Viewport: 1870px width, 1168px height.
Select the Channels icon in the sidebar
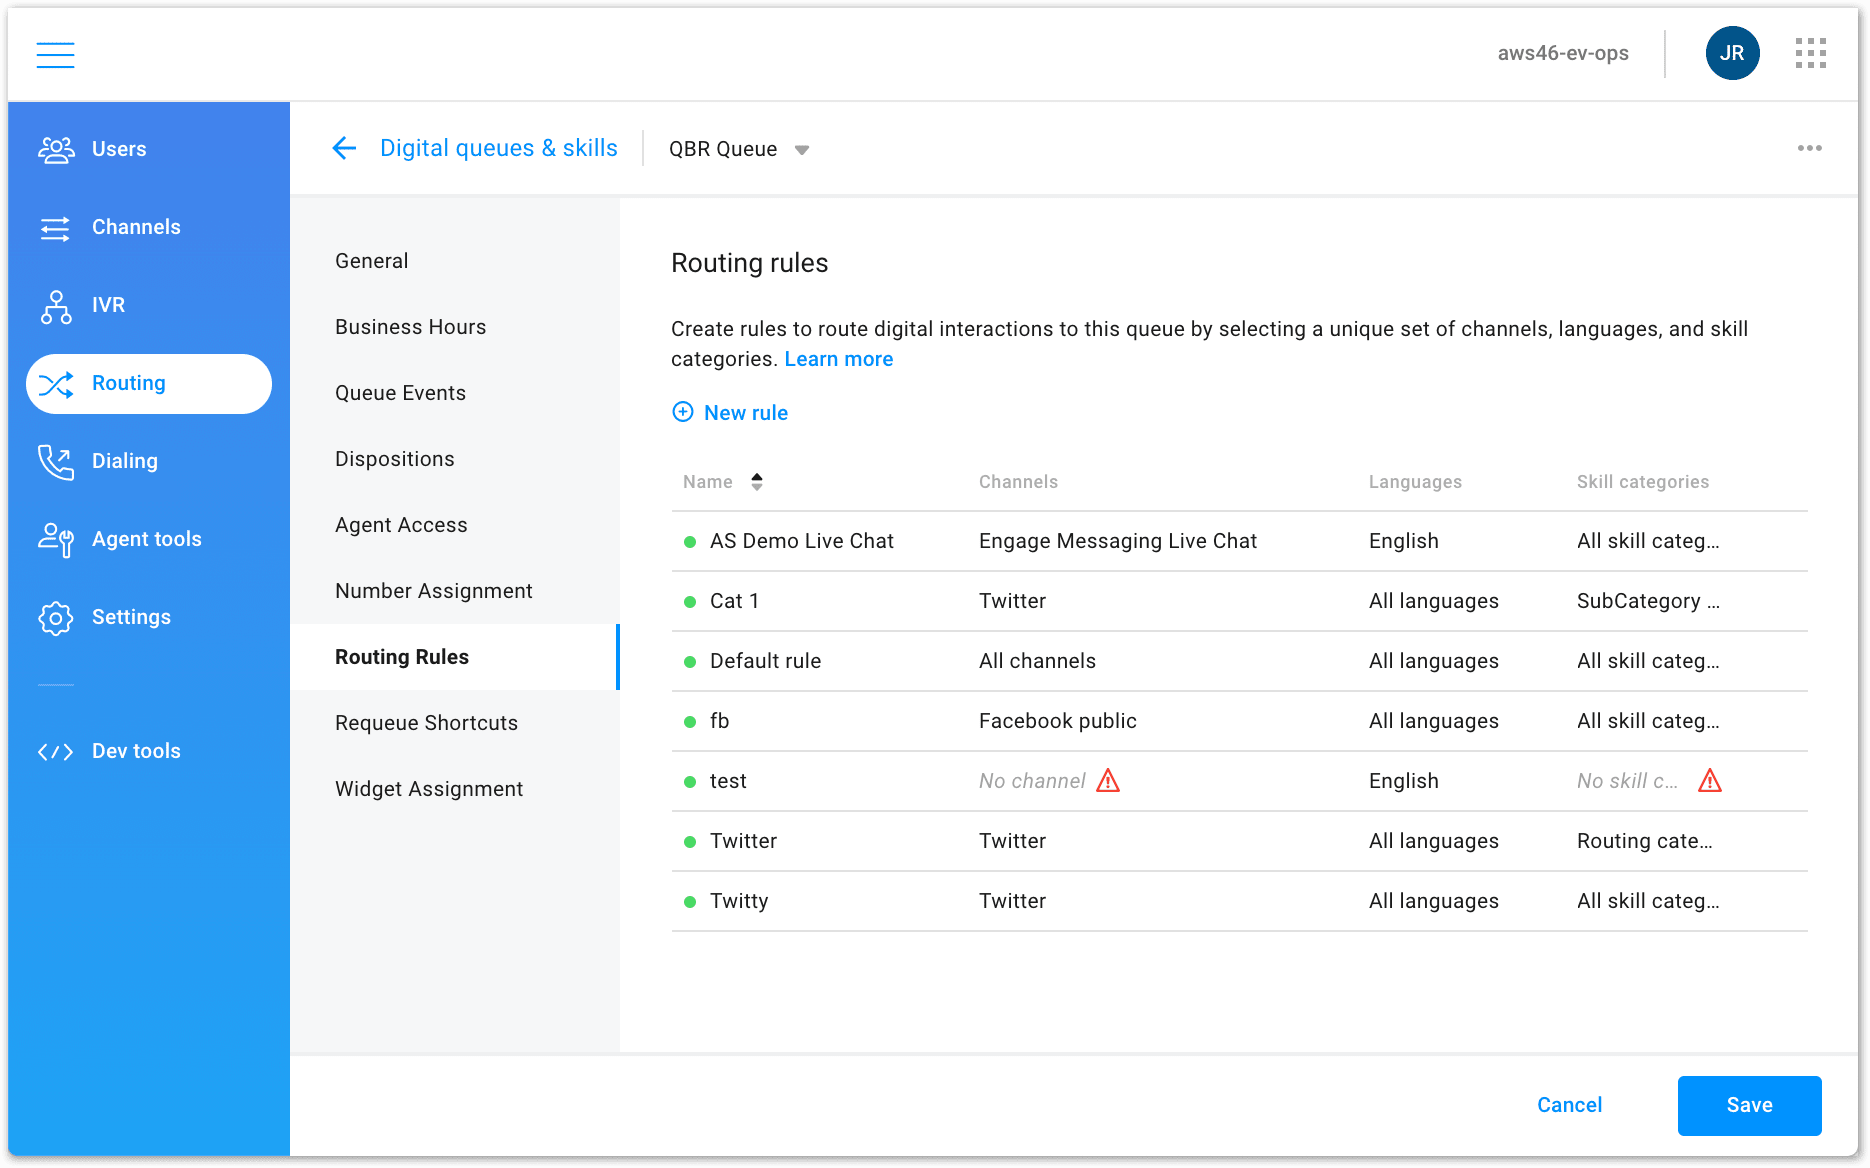(x=56, y=227)
